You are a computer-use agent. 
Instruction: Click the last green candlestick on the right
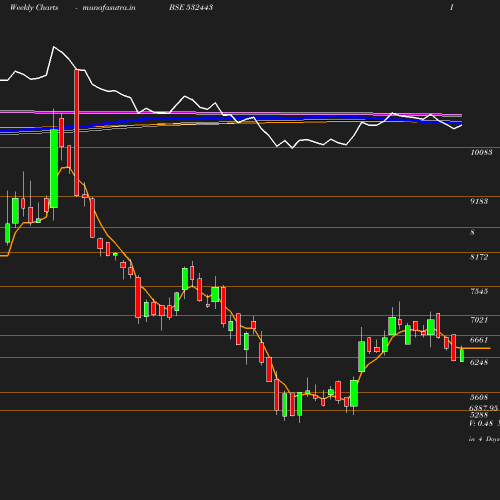462,355
